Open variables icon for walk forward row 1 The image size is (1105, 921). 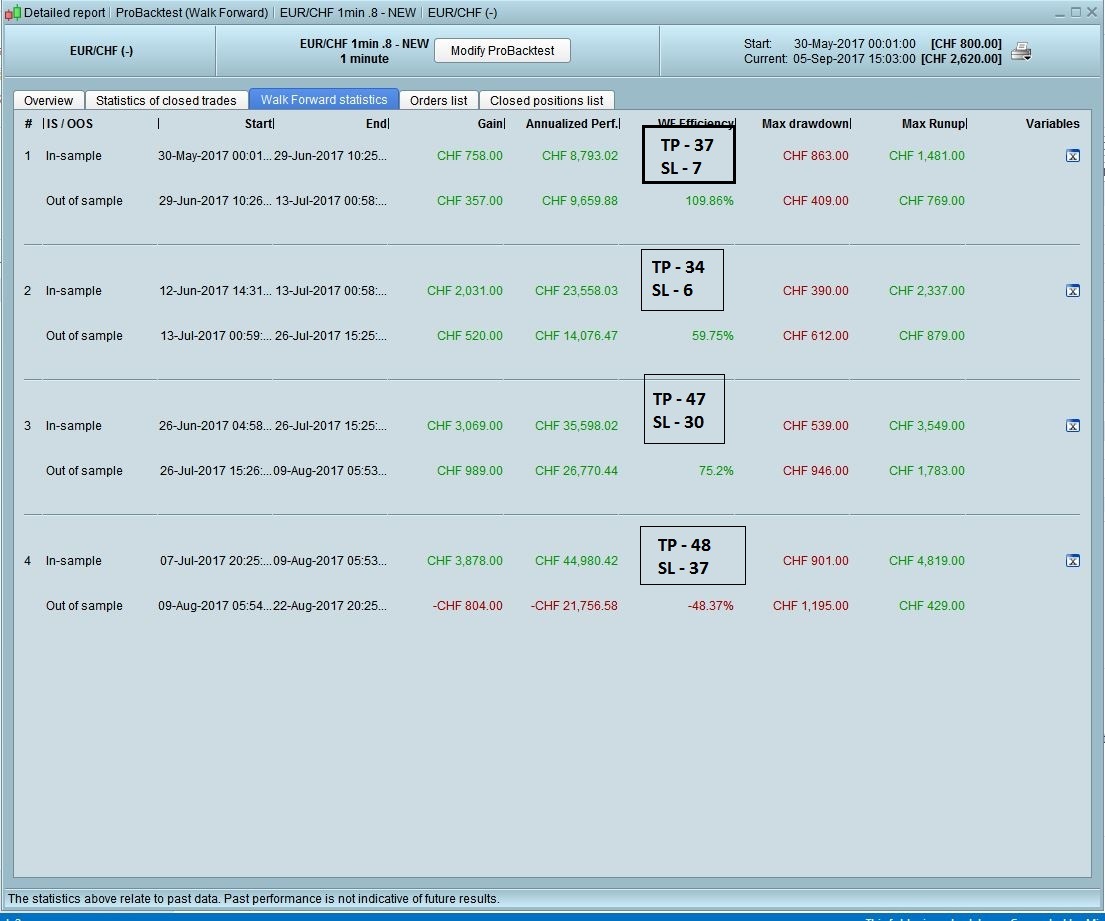(x=1073, y=156)
